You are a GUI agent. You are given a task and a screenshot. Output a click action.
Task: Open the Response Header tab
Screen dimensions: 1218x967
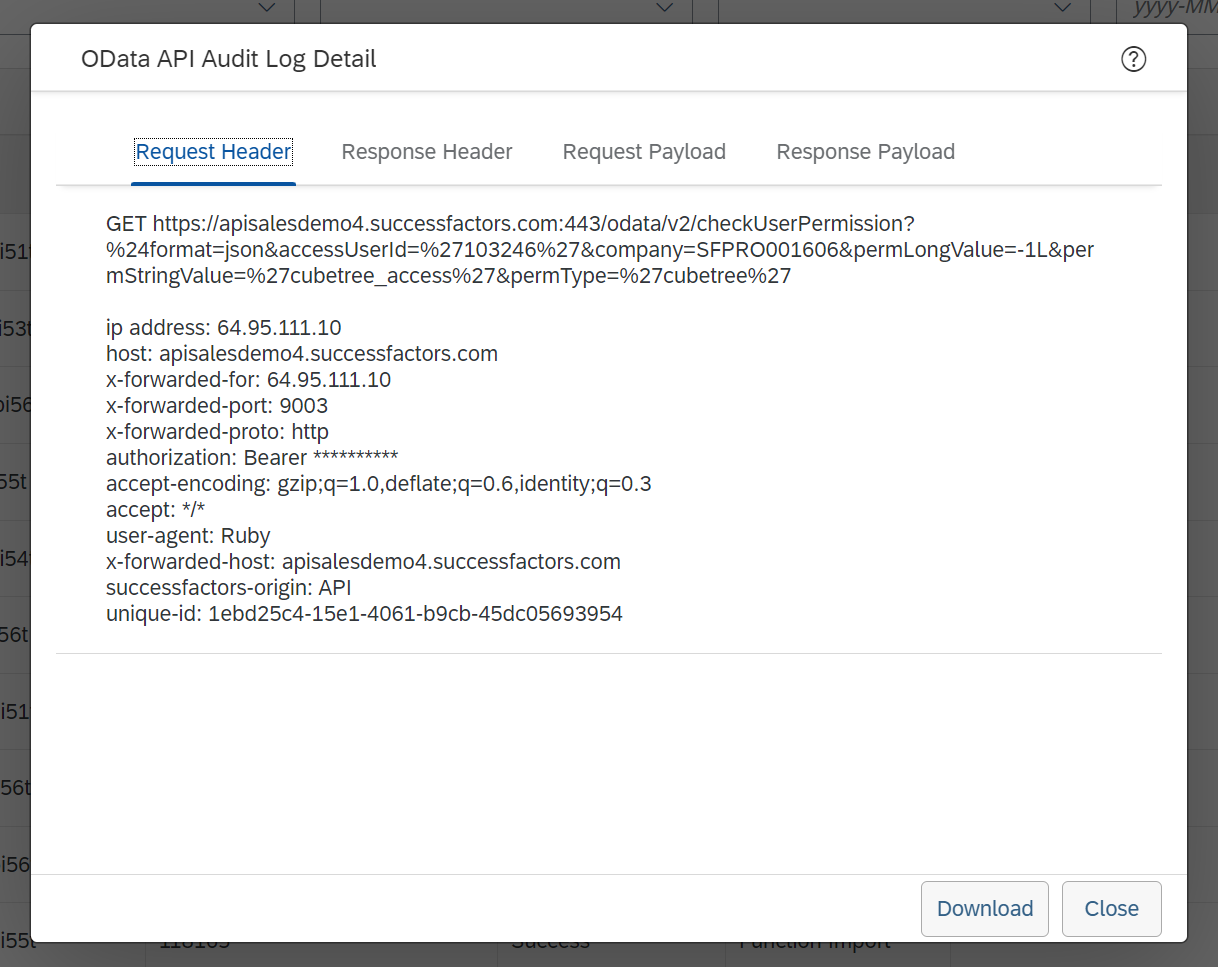[427, 152]
